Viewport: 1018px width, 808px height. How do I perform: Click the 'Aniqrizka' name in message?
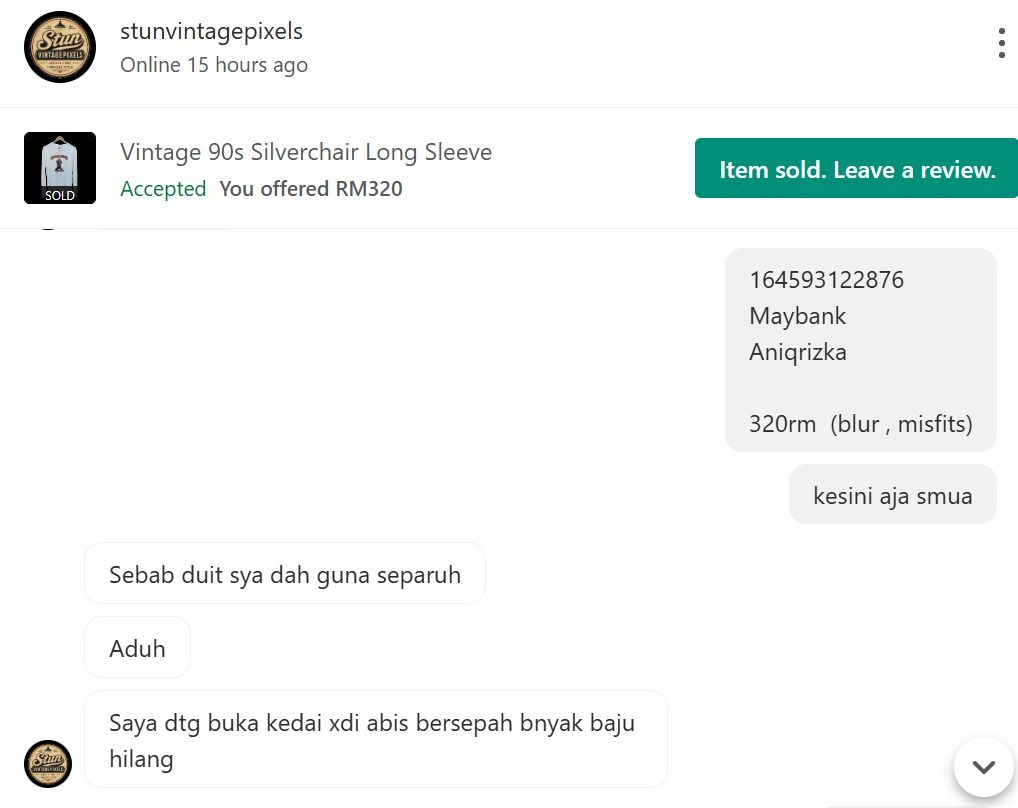(x=798, y=352)
